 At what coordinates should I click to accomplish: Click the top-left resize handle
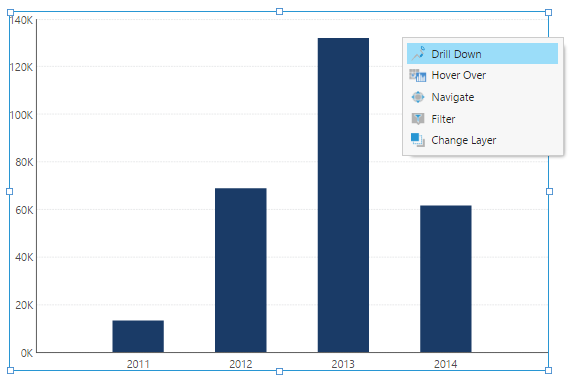(11, 12)
